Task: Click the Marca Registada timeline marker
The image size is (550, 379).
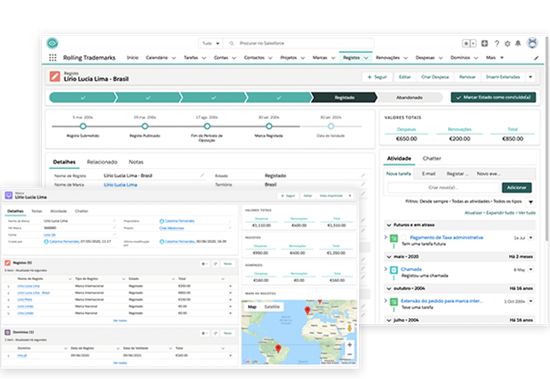Action: point(269,126)
